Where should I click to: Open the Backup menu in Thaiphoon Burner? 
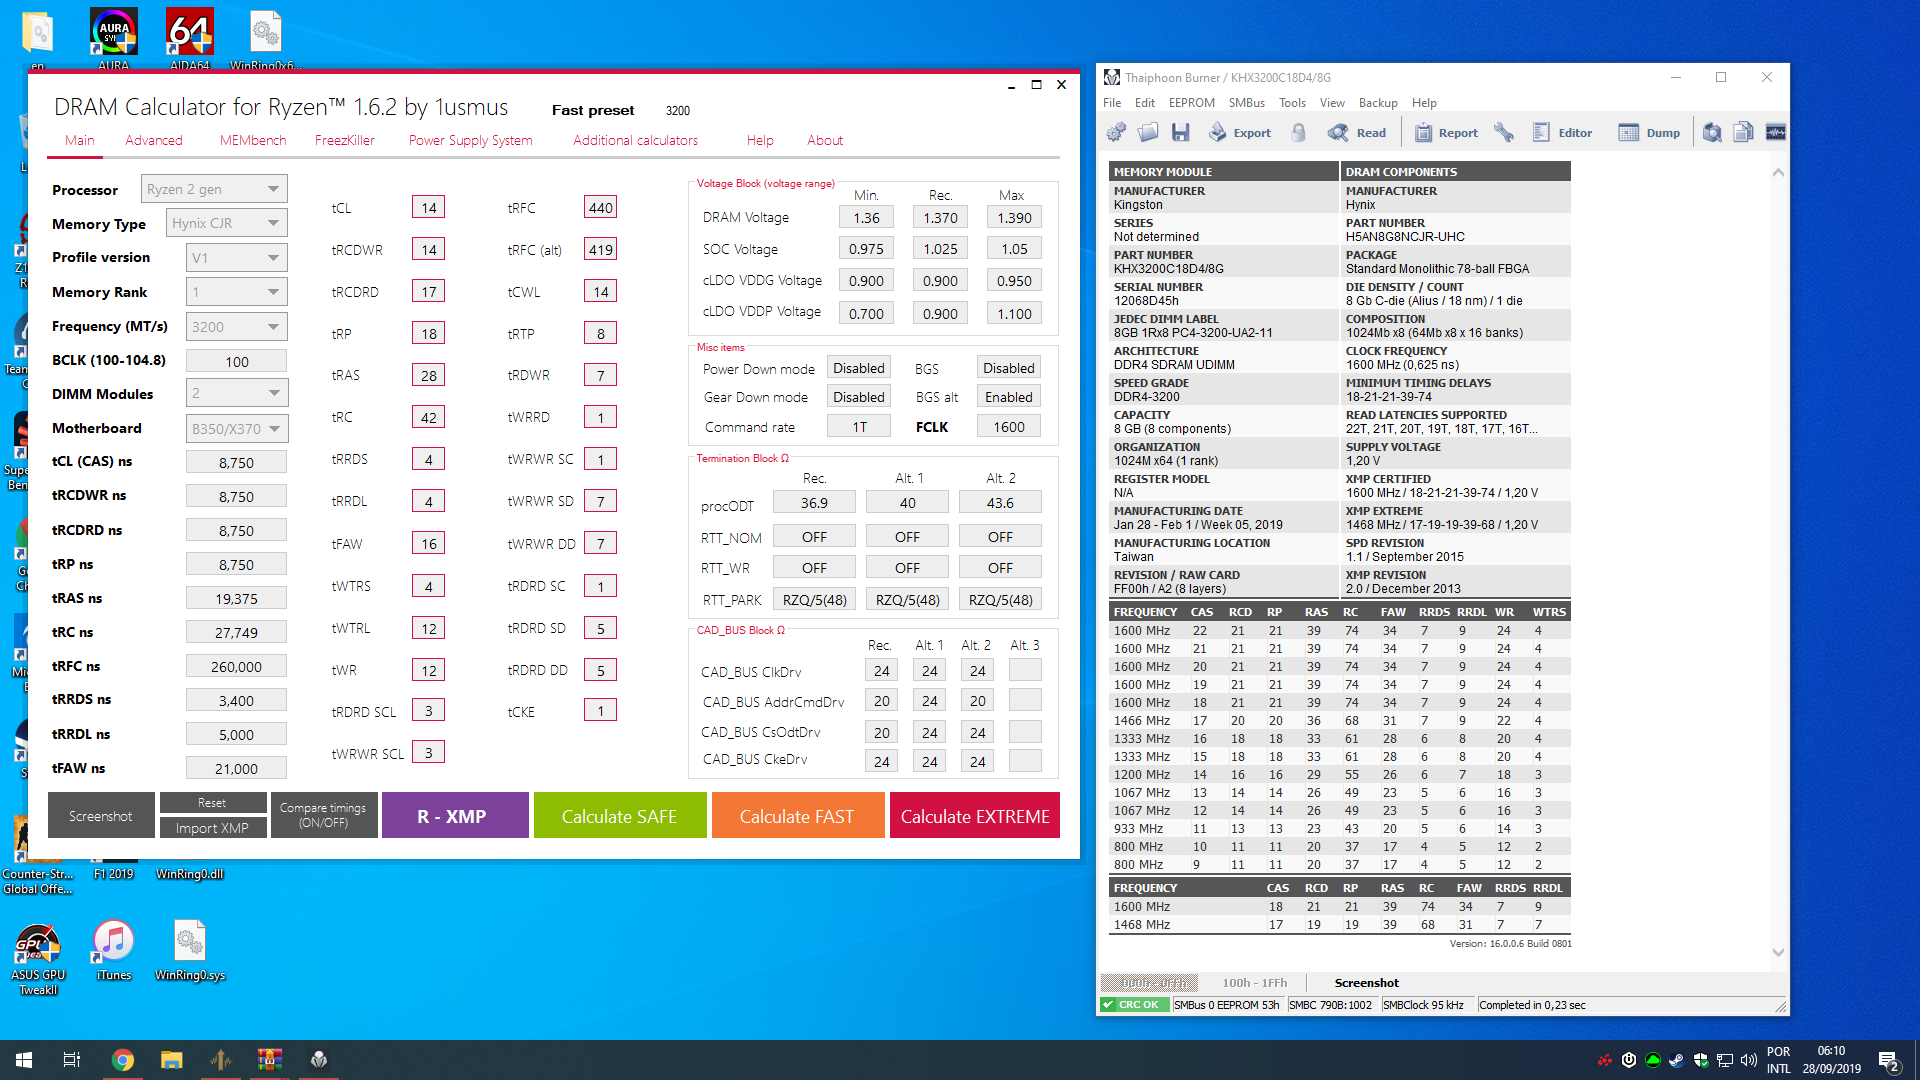pyautogui.click(x=1378, y=103)
